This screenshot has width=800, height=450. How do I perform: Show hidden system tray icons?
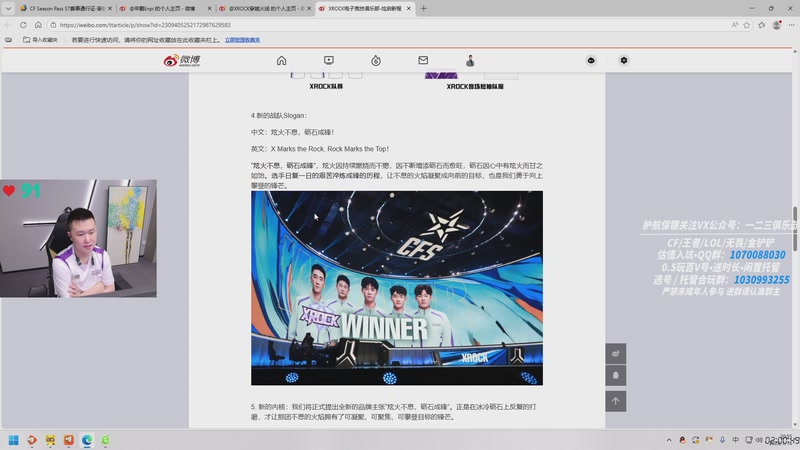pos(669,440)
